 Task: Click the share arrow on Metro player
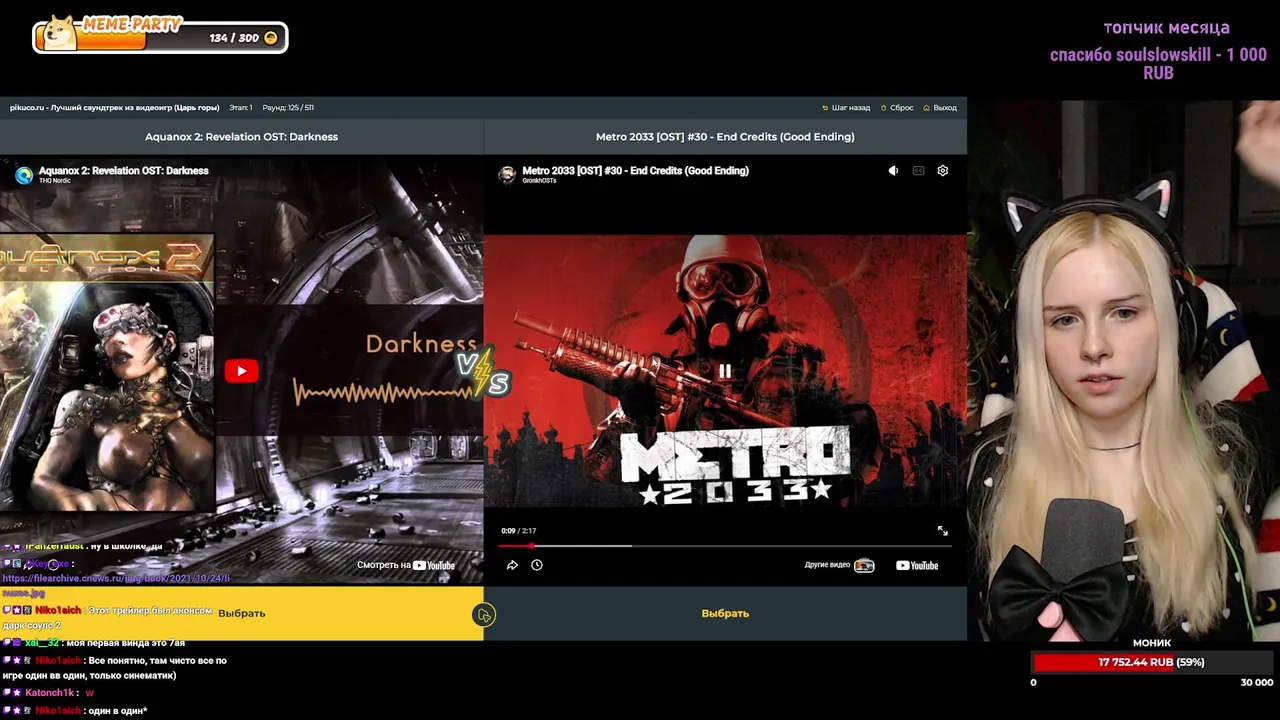[512, 565]
